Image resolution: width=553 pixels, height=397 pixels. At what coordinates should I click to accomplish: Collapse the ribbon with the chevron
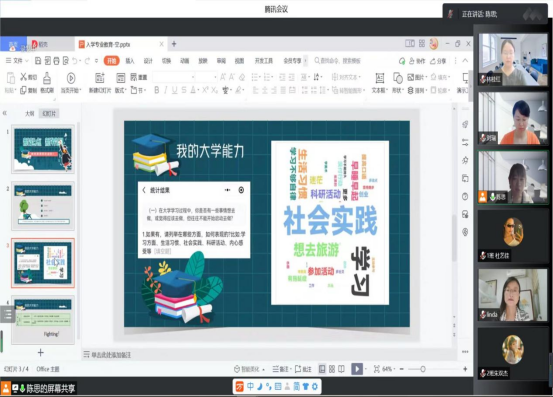[465, 61]
